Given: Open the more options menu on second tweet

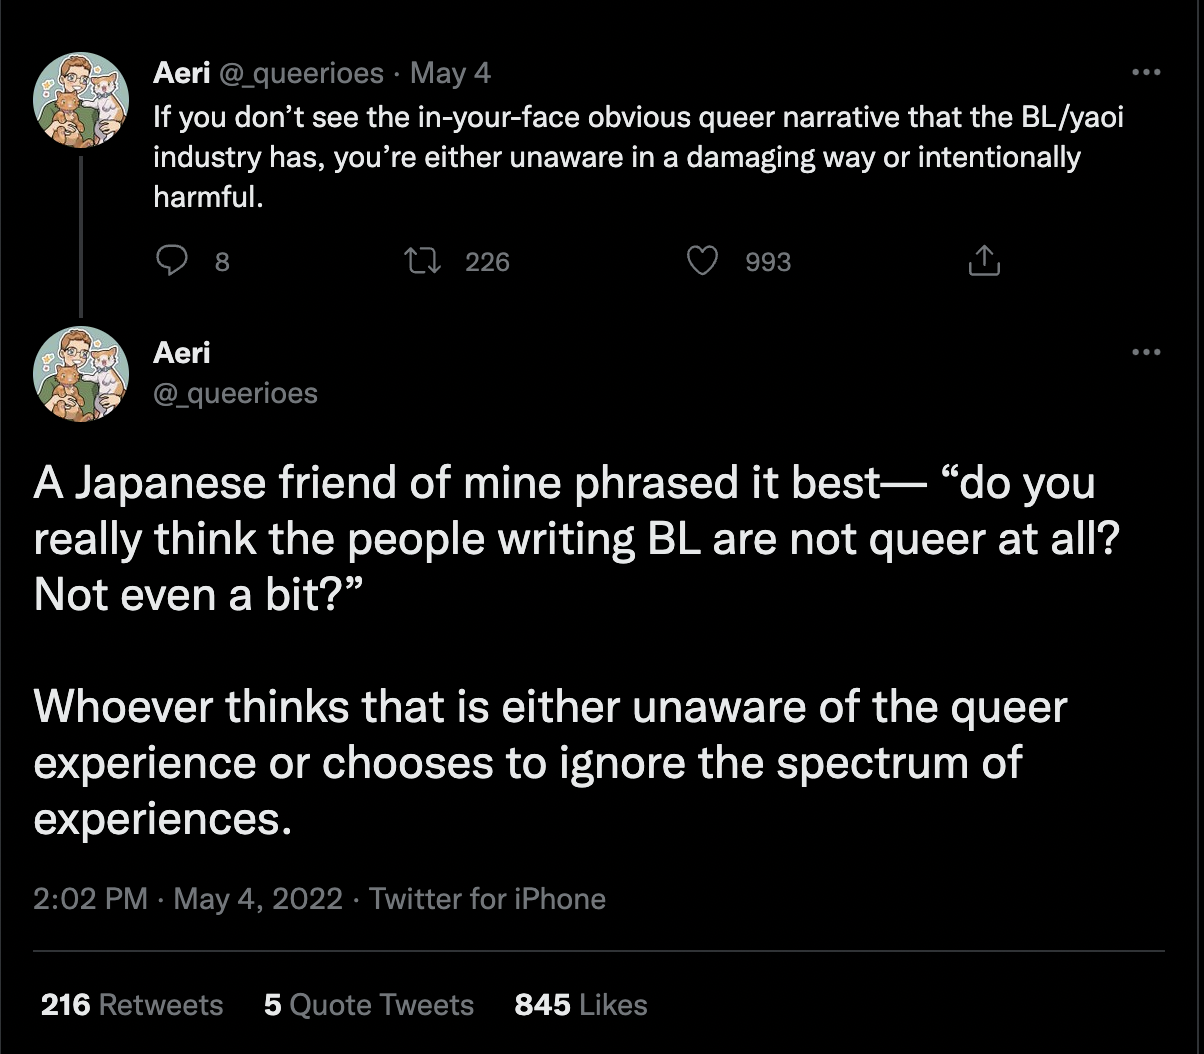Looking at the screenshot, I should 1146,352.
